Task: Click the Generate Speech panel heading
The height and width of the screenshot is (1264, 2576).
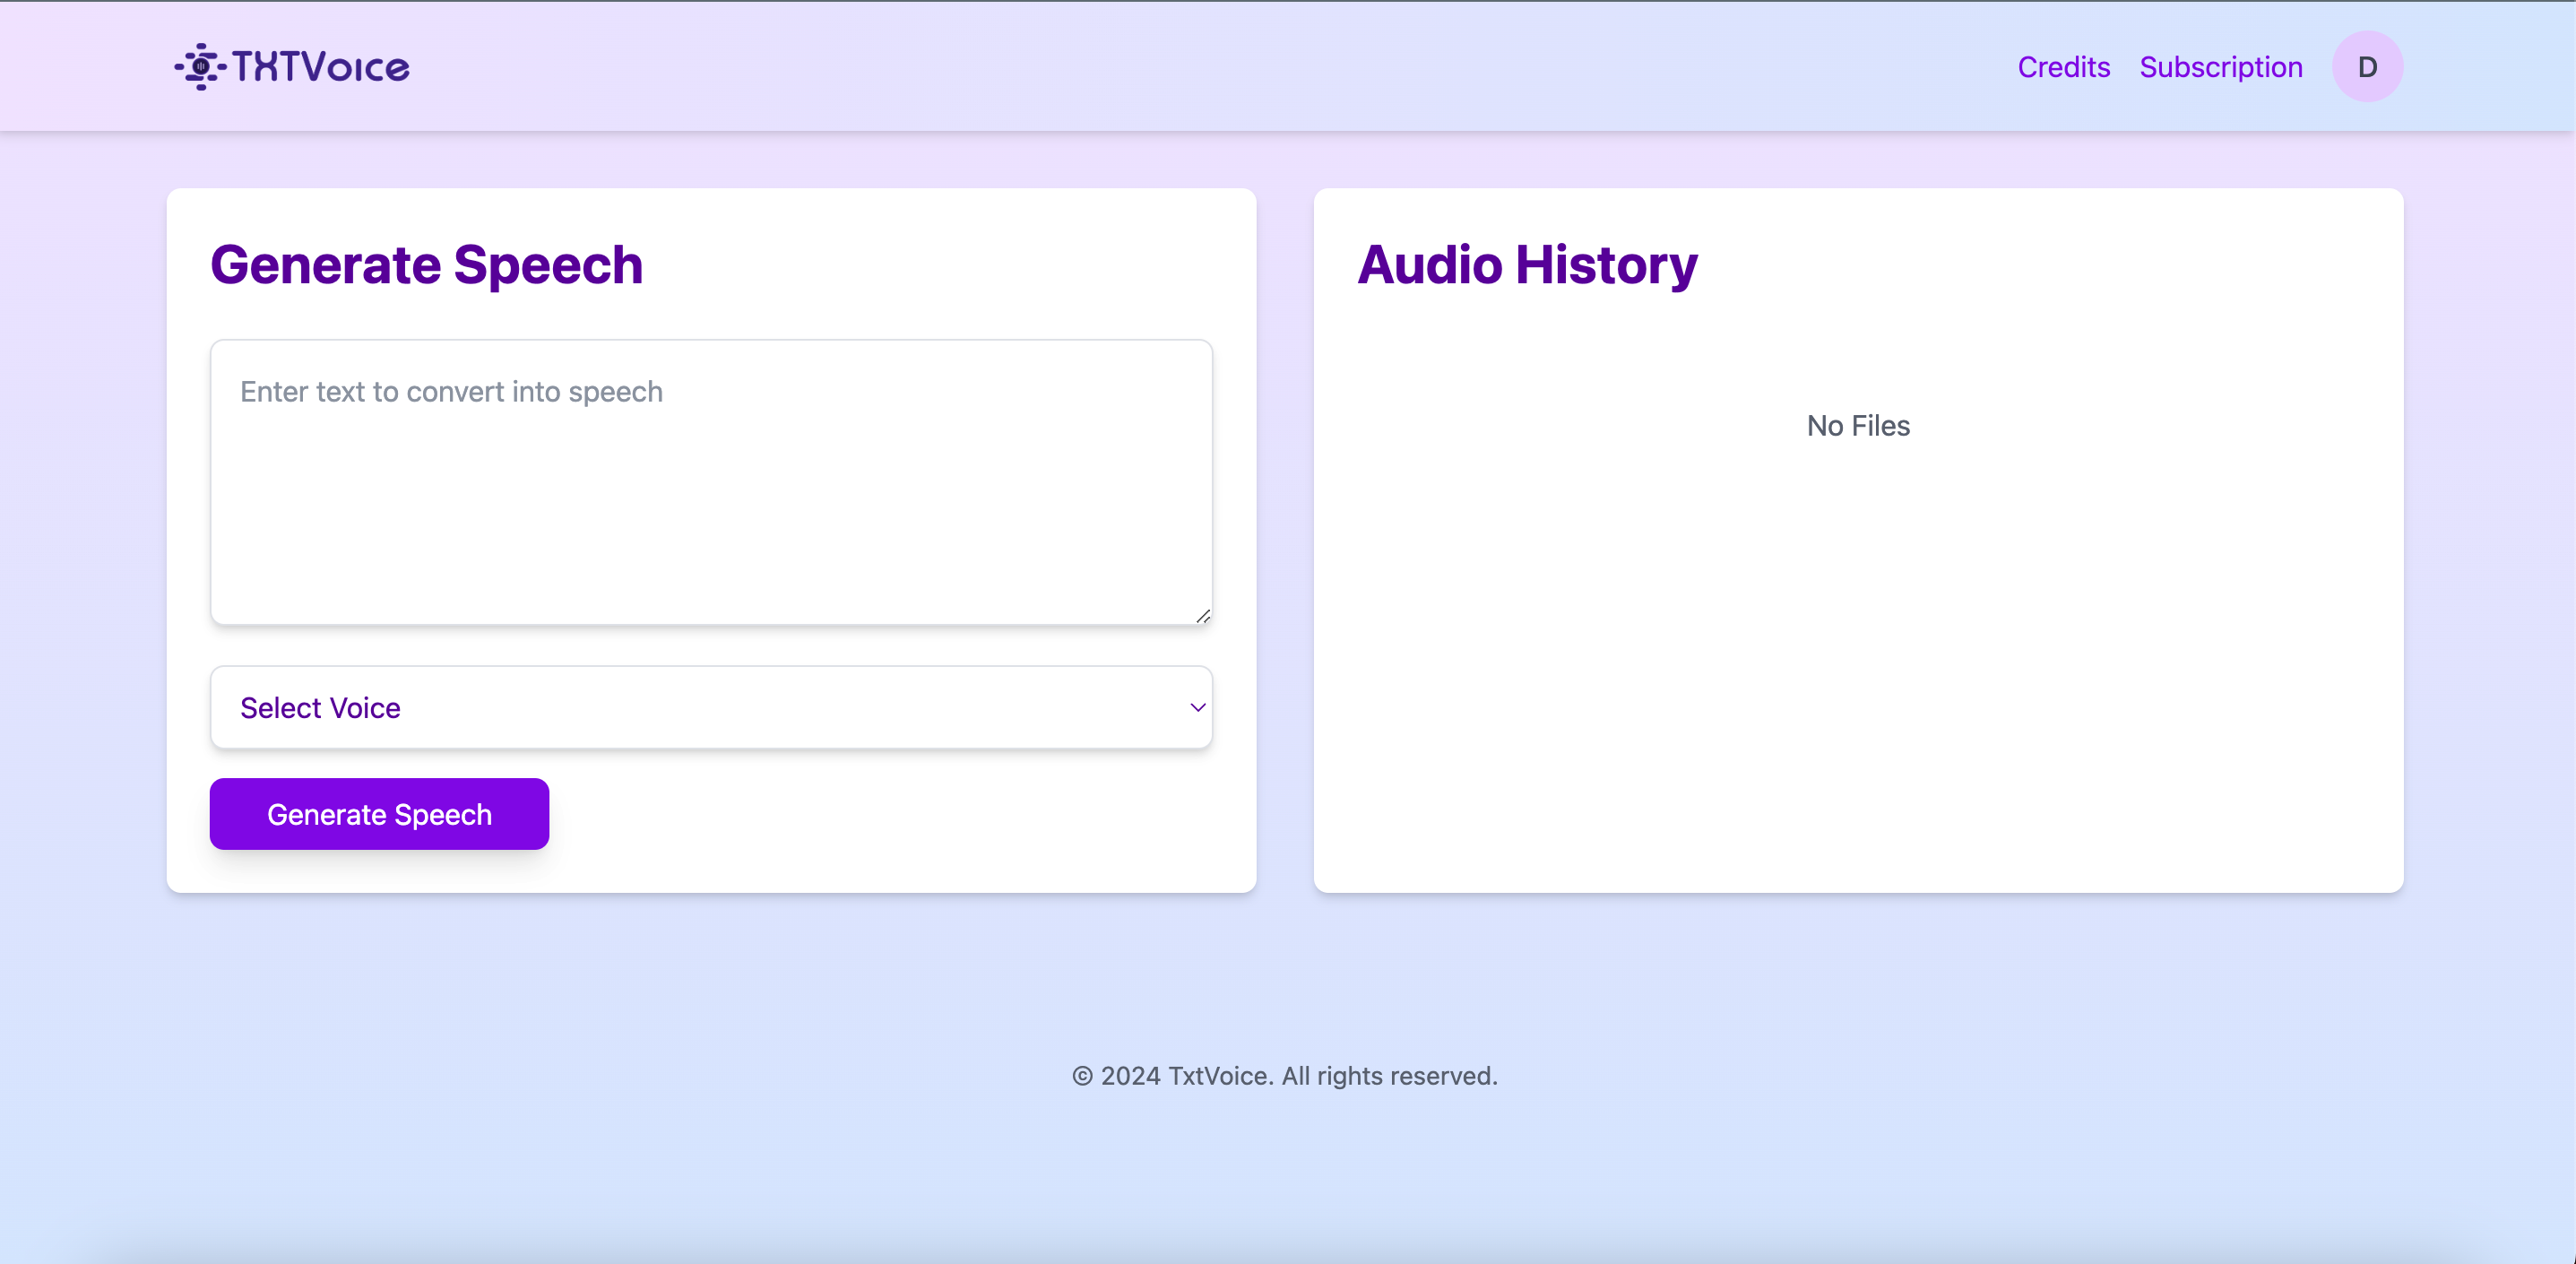Action: tap(426, 265)
